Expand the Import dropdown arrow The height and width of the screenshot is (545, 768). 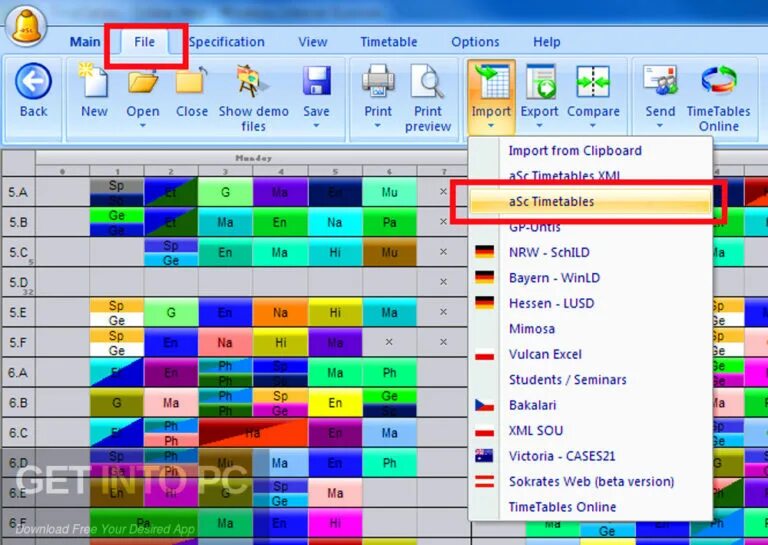pos(491,126)
